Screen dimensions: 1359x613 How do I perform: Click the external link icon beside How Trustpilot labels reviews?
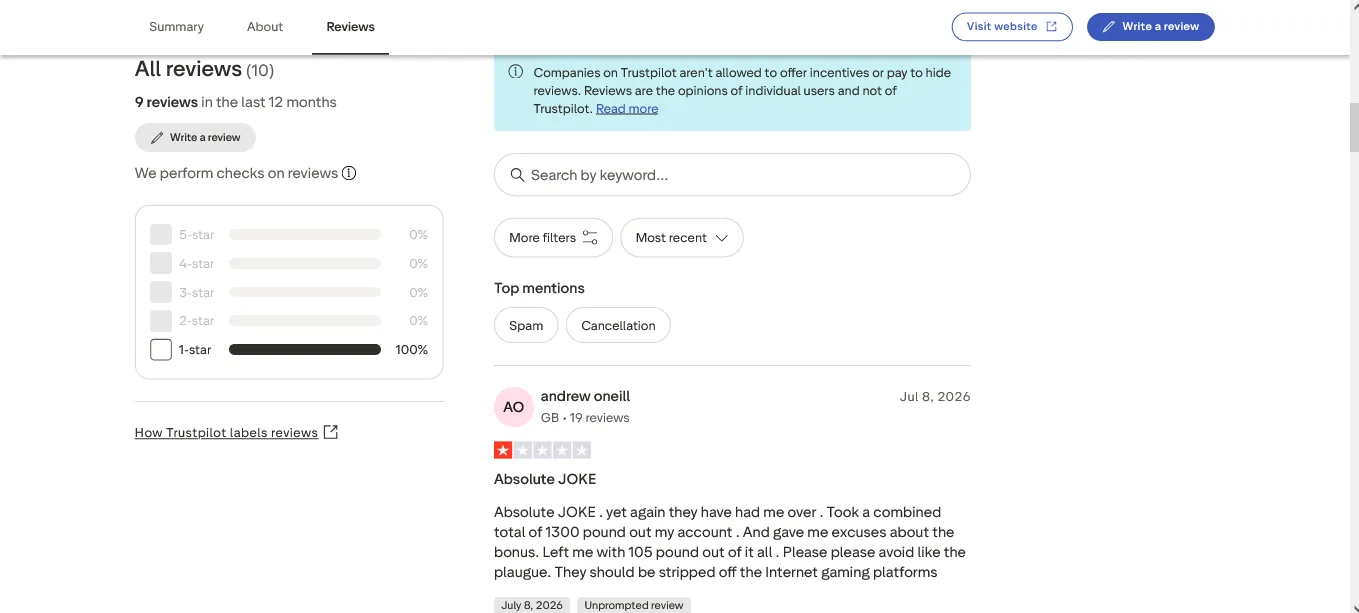pos(331,432)
